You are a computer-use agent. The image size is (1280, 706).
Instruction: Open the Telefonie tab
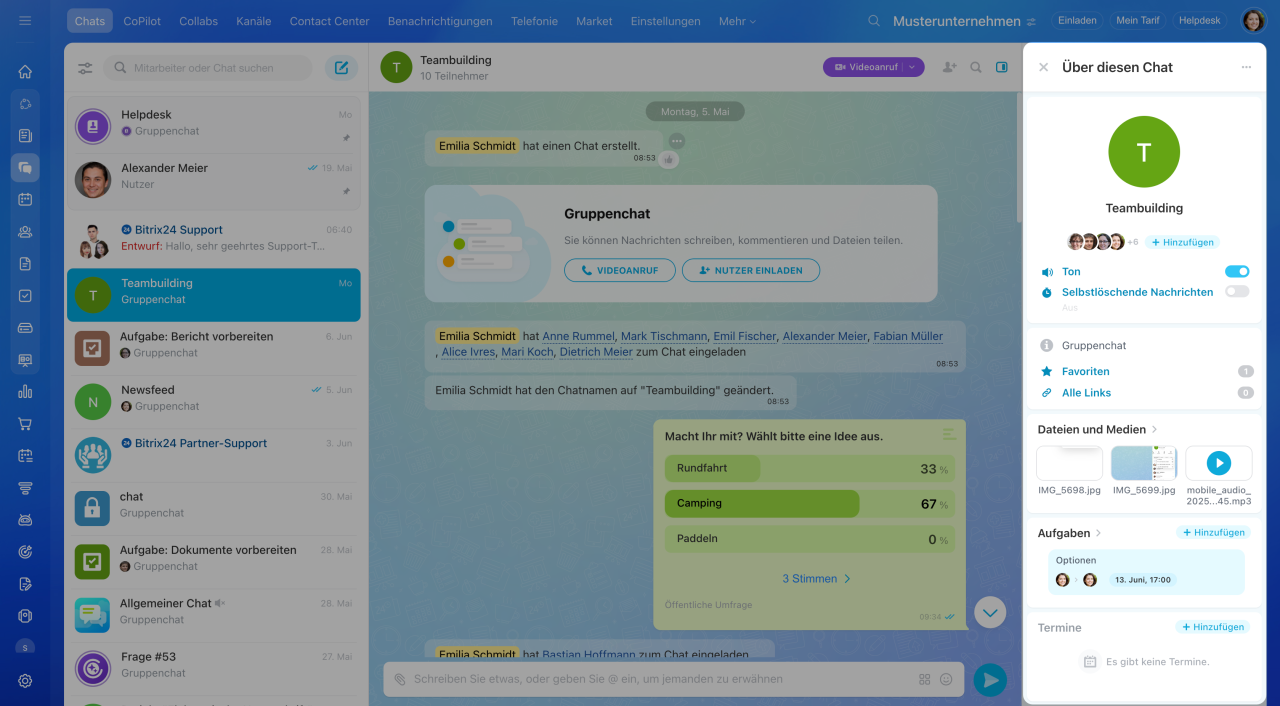(534, 21)
